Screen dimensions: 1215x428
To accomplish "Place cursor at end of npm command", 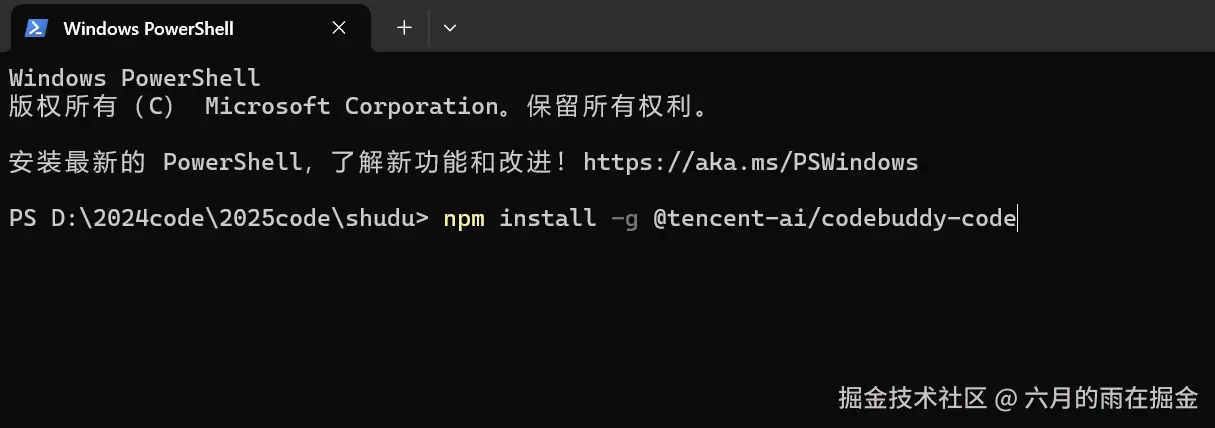I will (1017, 217).
